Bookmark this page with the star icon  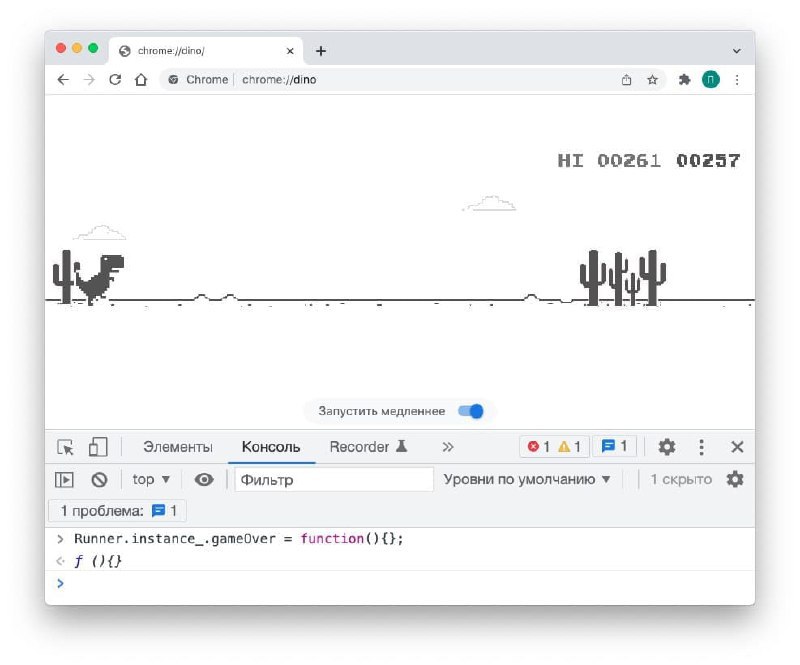point(653,80)
